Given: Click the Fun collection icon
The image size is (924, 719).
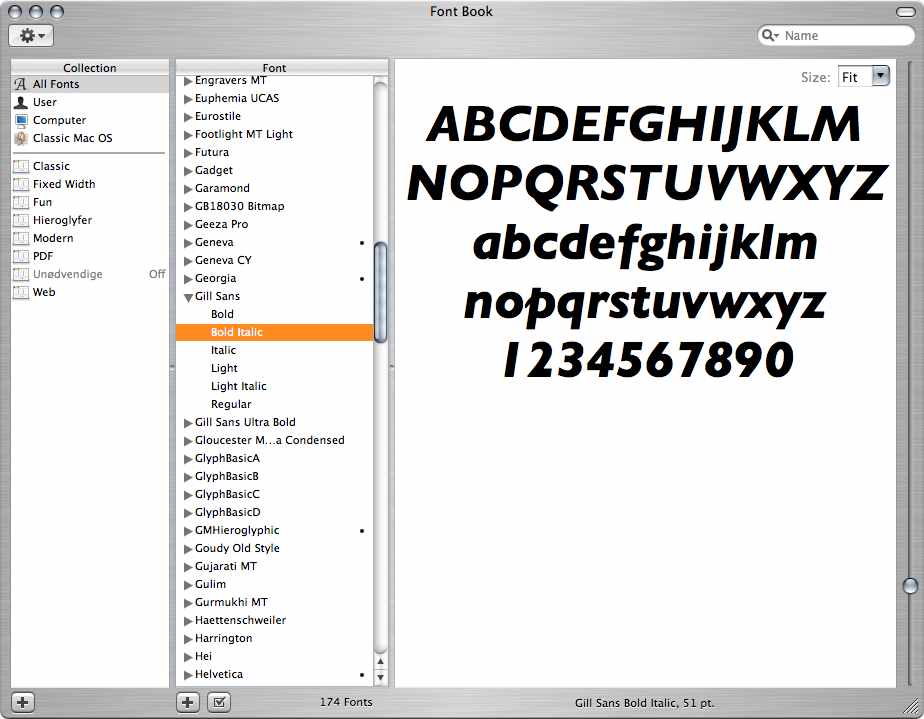Looking at the screenshot, I should point(21,203).
